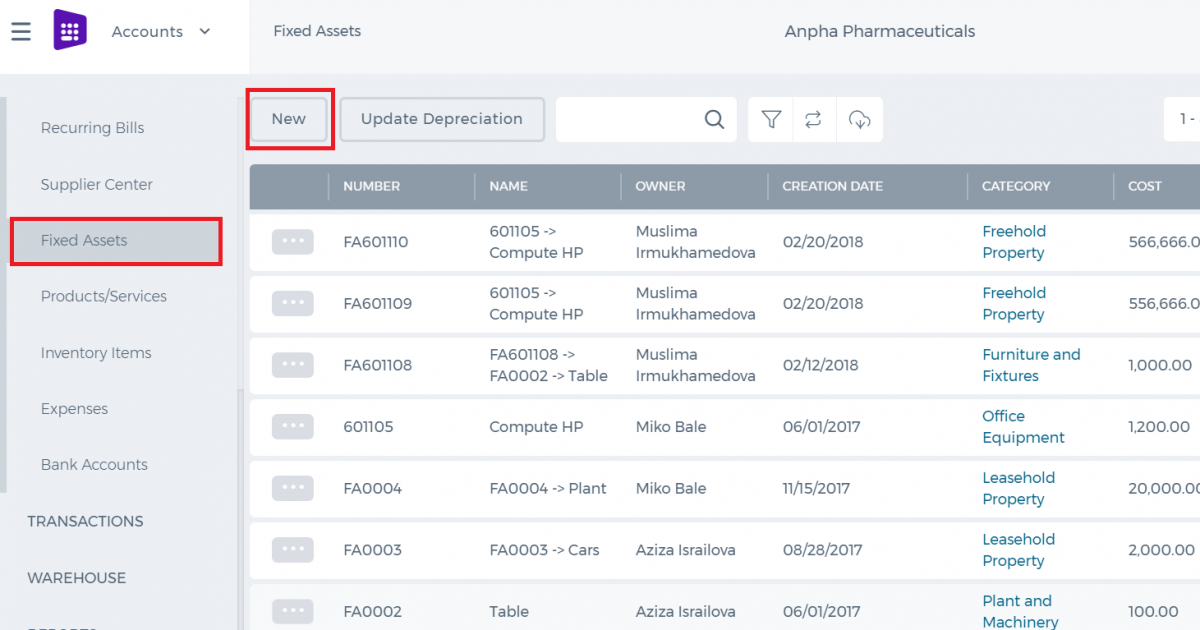1200x630 pixels.
Task: Open Bank Accounts in sidebar
Action: 94,465
